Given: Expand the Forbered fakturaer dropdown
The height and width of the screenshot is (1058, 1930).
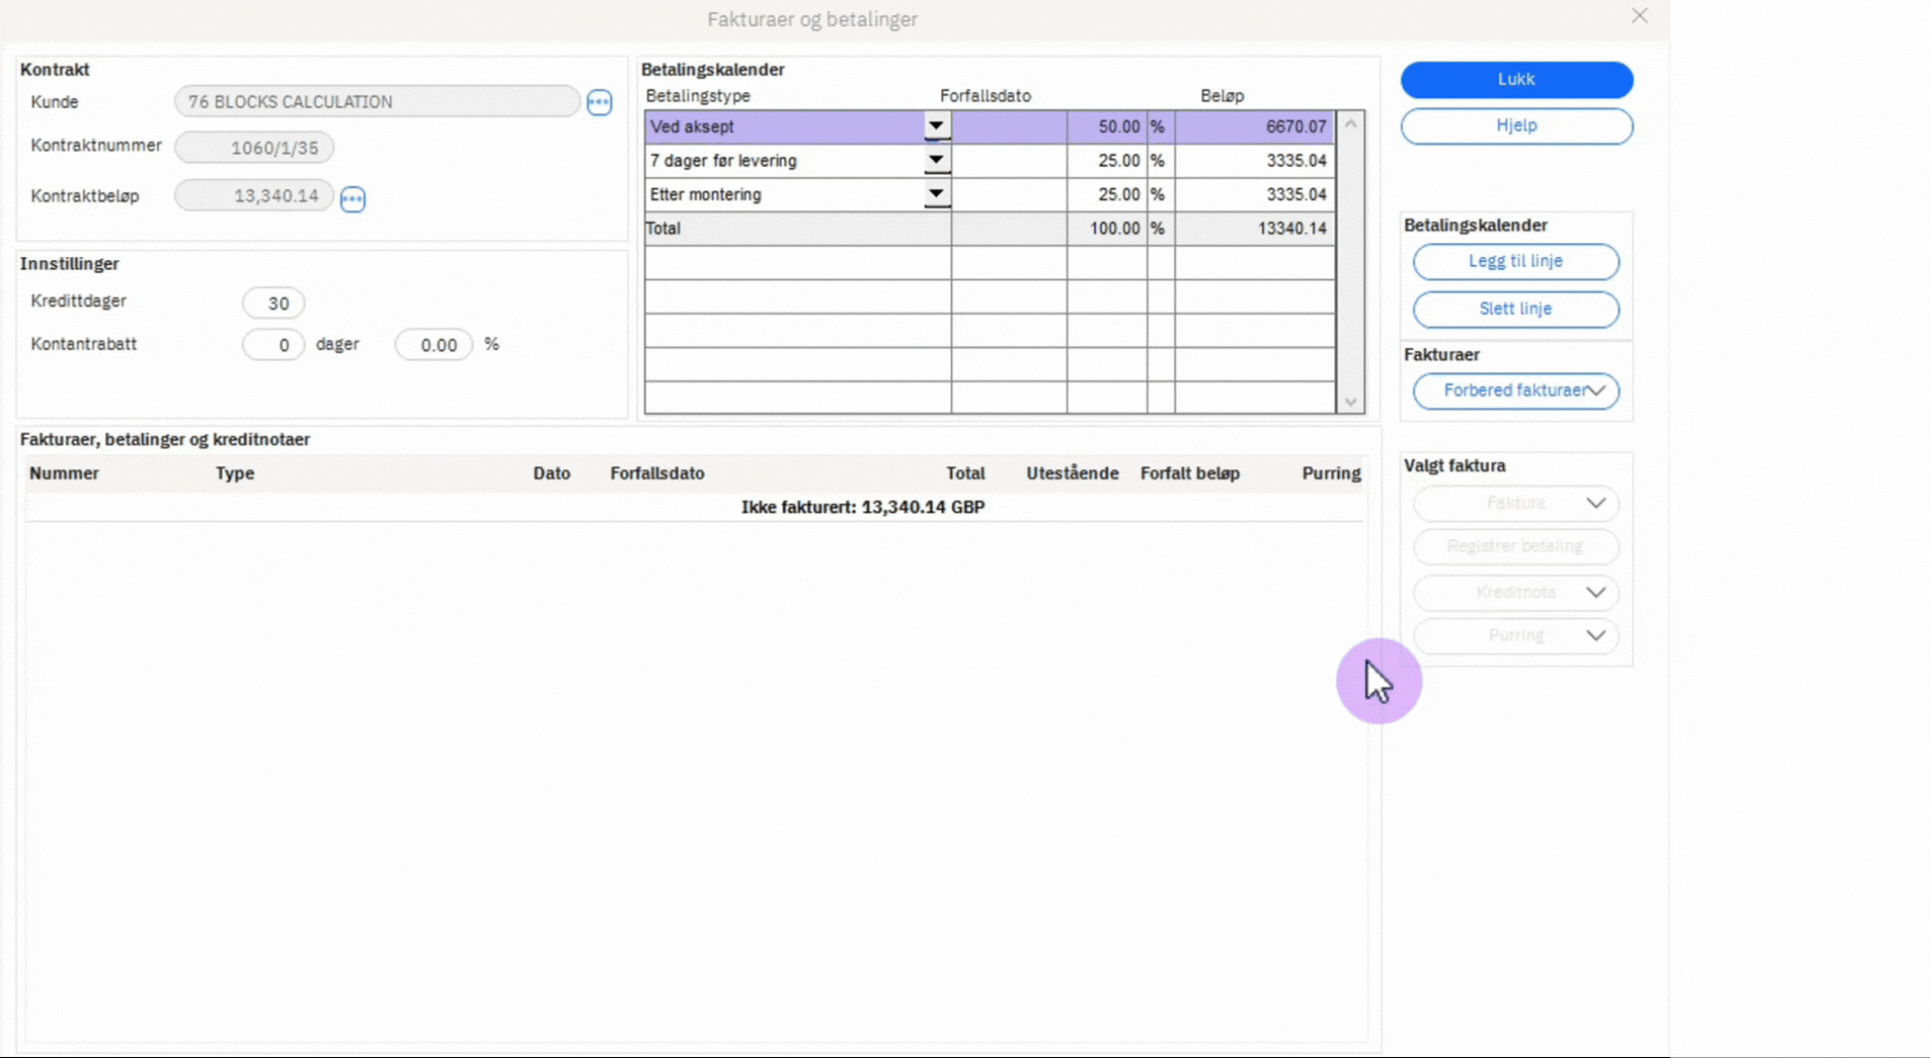Looking at the screenshot, I should click(x=1596, y=391).
